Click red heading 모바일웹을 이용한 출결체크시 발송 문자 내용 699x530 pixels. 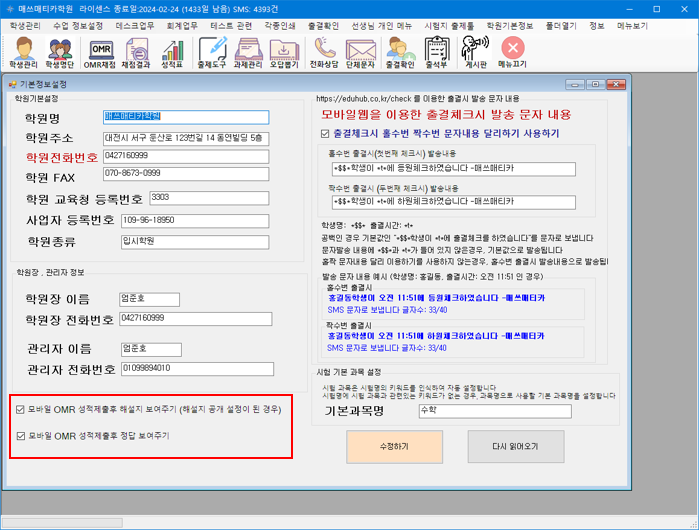(x=446, y=115)
